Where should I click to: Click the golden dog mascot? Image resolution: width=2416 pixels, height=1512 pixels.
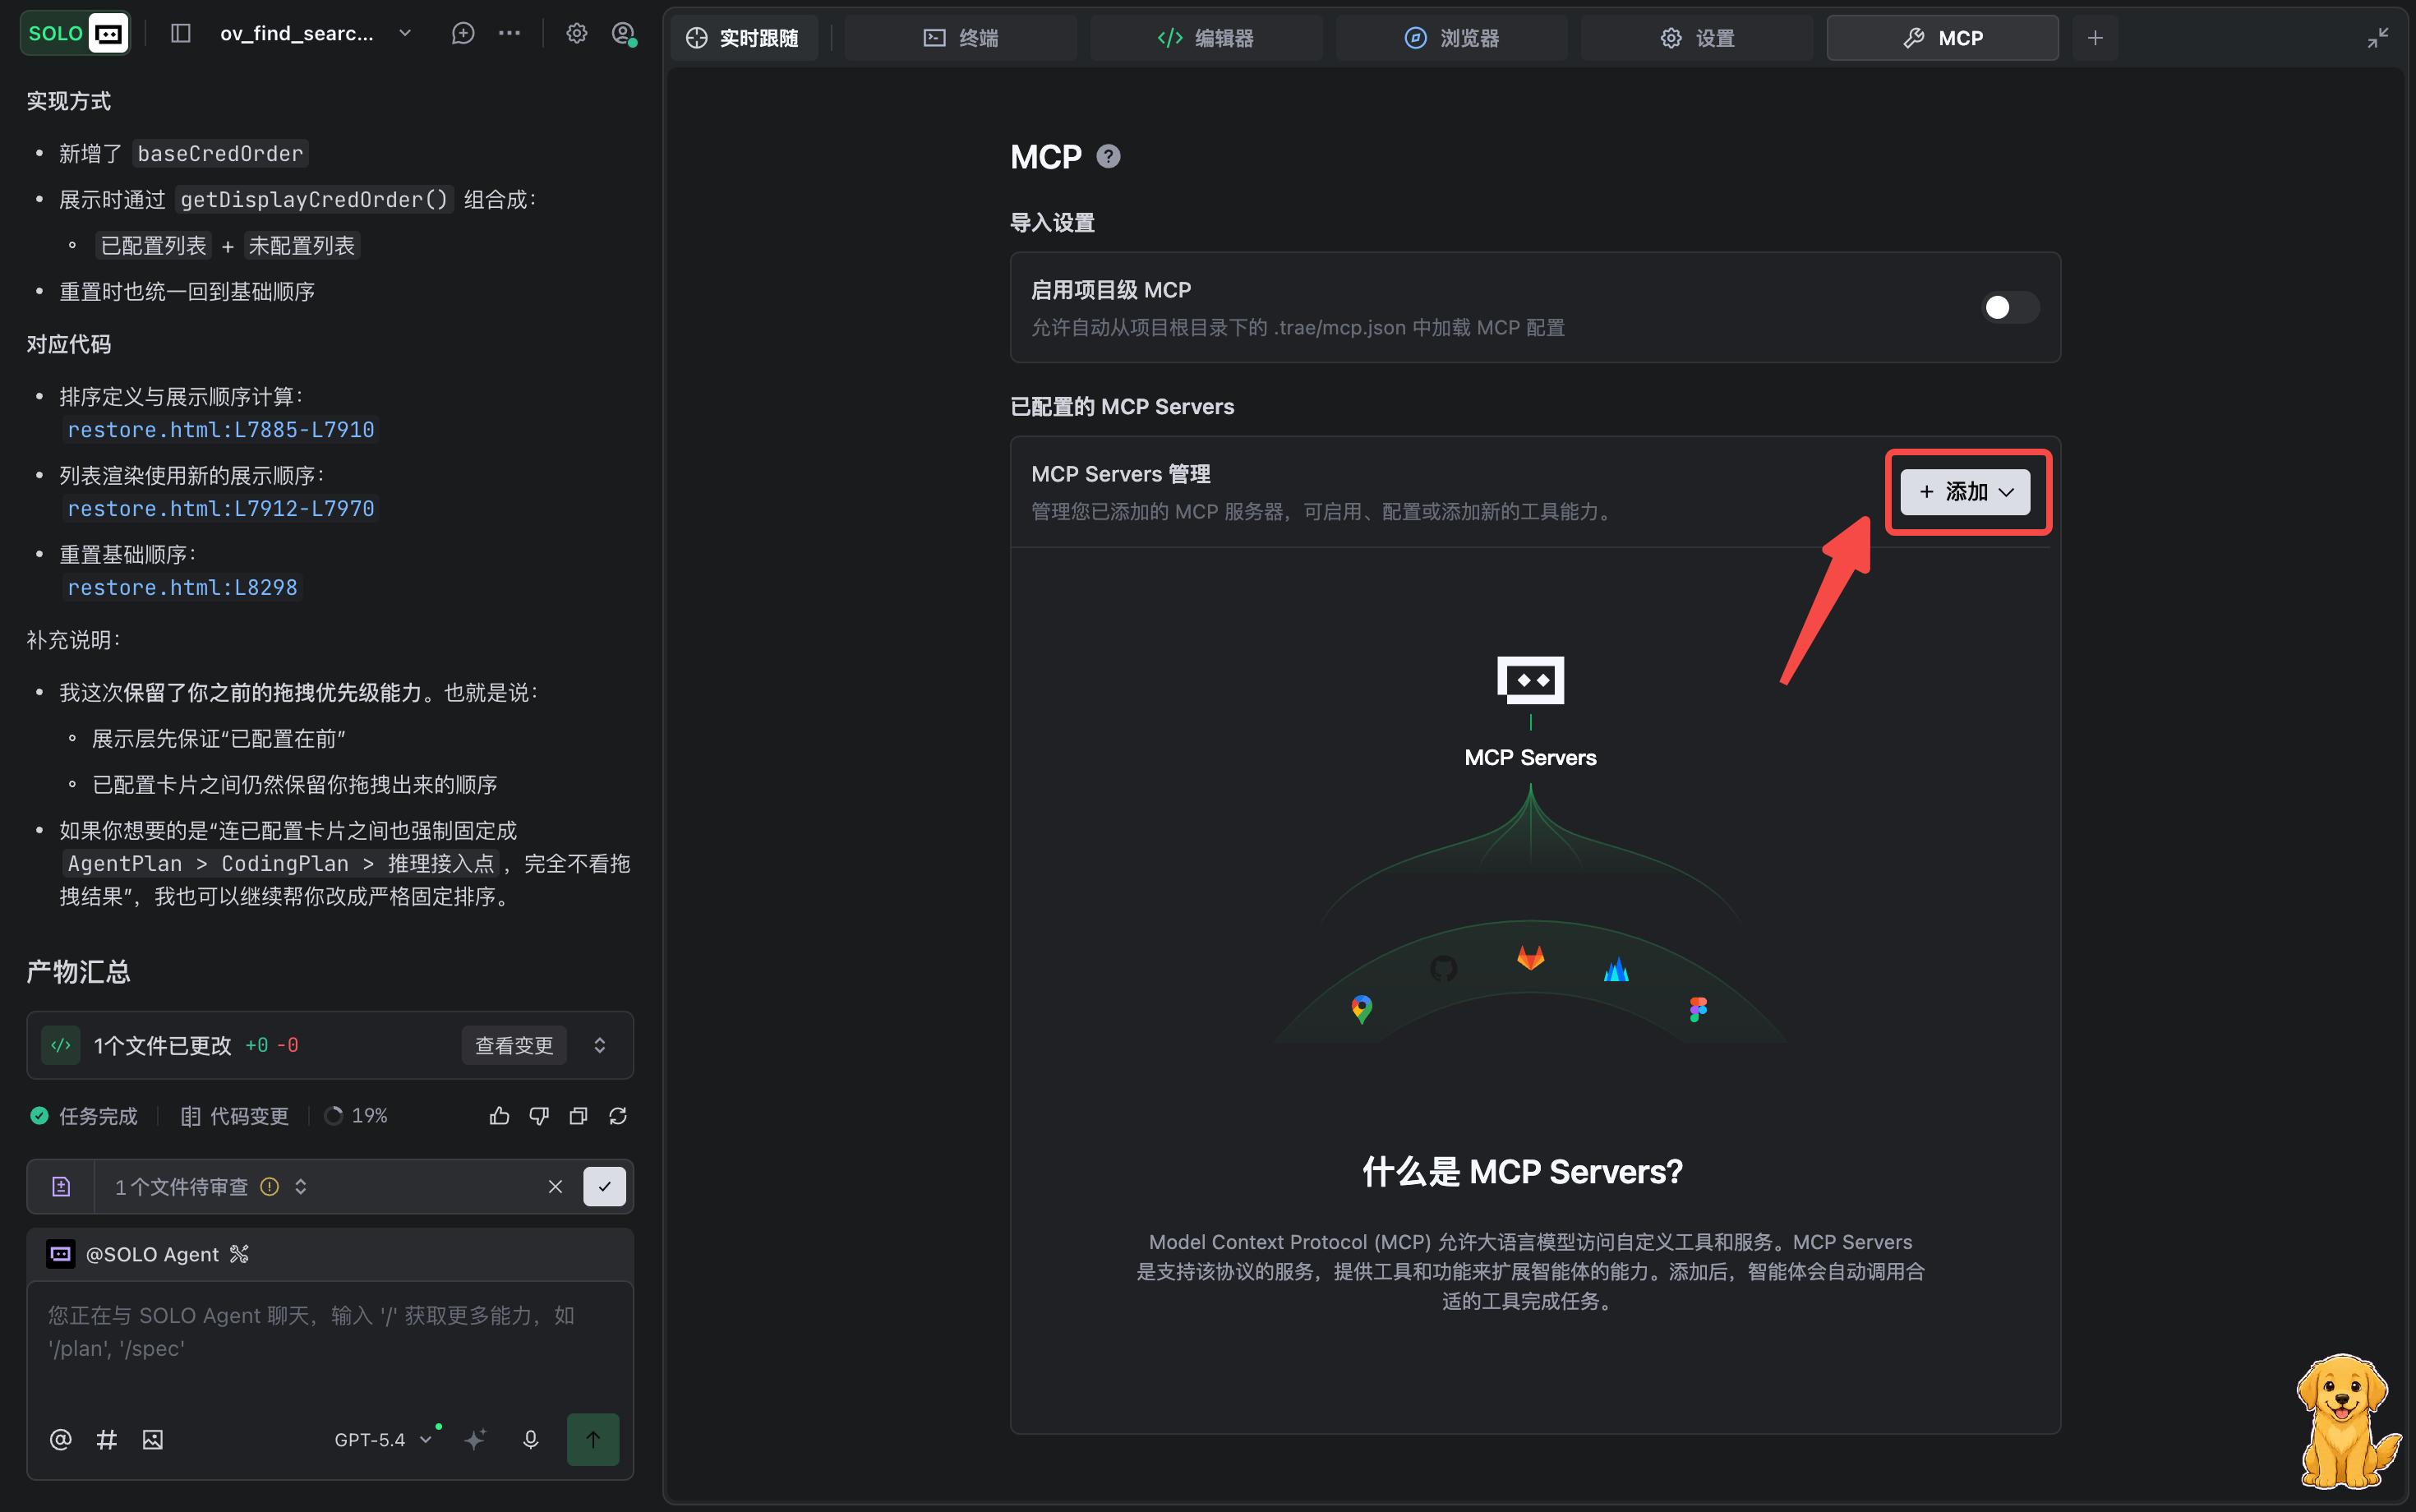pyautogui.click(x=2346, y=1422)
